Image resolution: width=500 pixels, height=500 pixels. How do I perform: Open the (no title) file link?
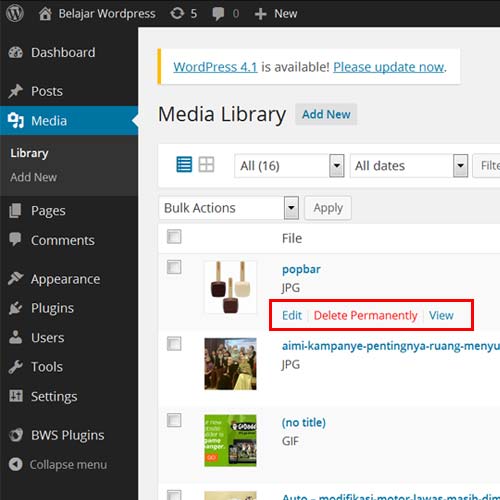pyautogui.click(x=304, y=422)
